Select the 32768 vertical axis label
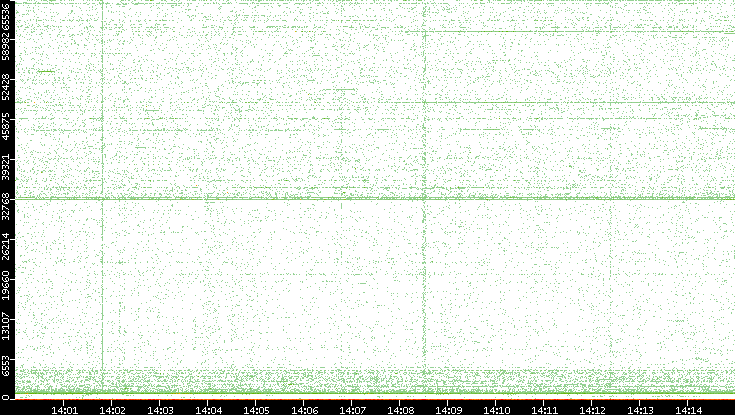 point(6,208)
